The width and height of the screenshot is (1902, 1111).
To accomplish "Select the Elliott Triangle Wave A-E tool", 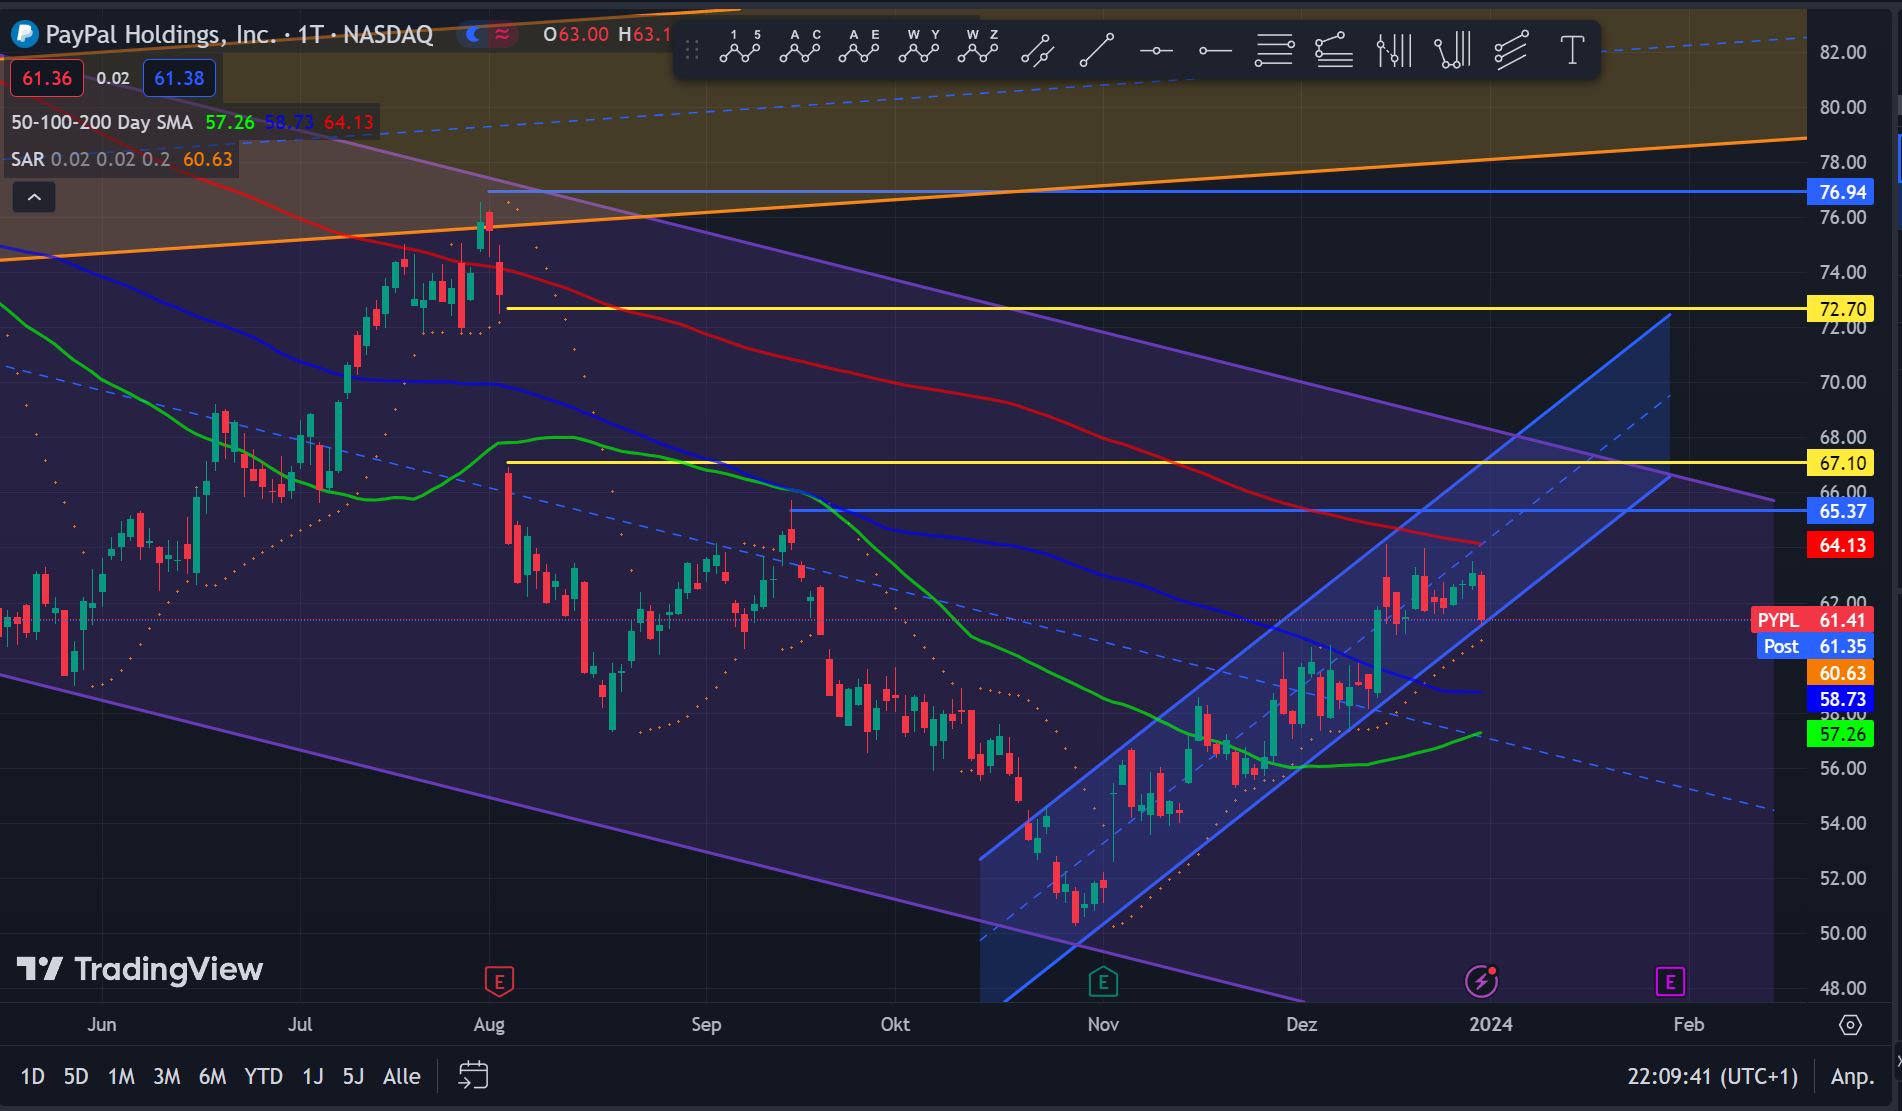I will [859, 48].
